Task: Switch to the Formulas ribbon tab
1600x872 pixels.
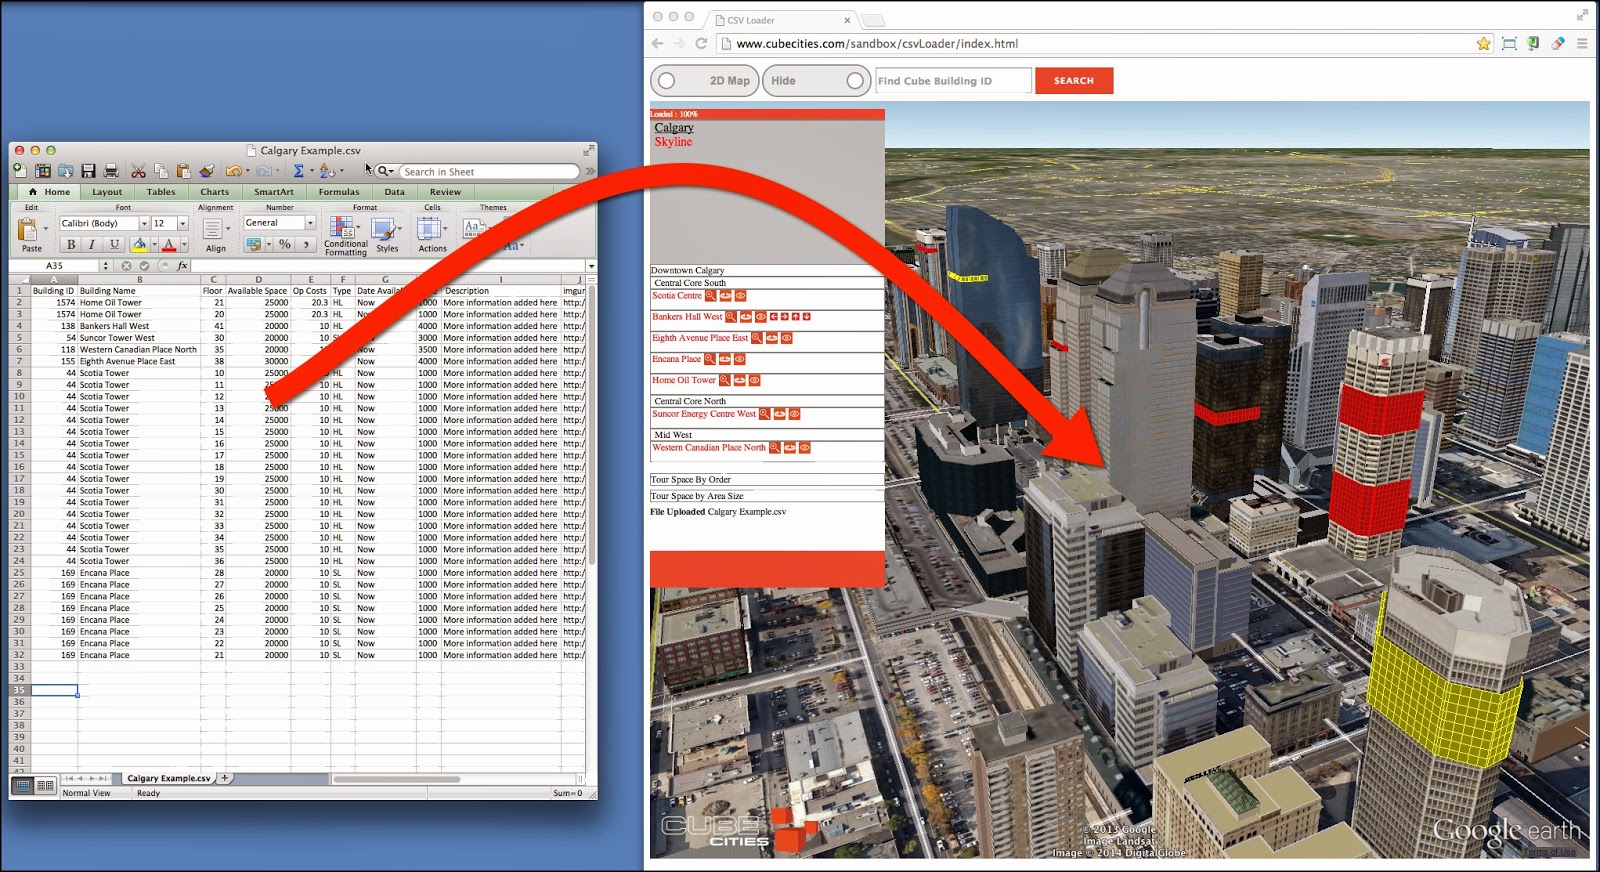Action: coord(339,192)
